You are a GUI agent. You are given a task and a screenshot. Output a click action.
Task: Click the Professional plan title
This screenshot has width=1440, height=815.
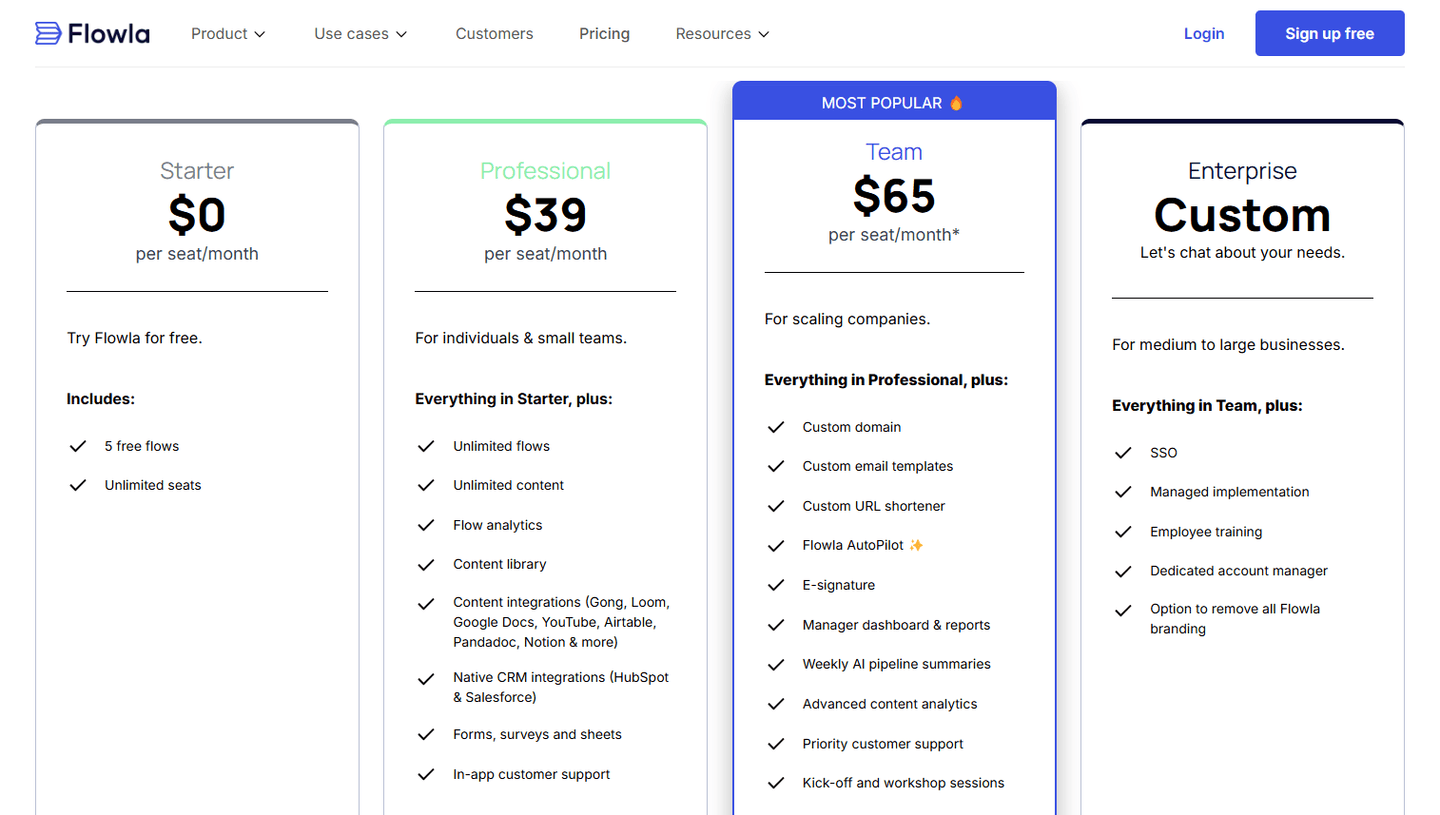pyautogui.click(x=545, y=171)
